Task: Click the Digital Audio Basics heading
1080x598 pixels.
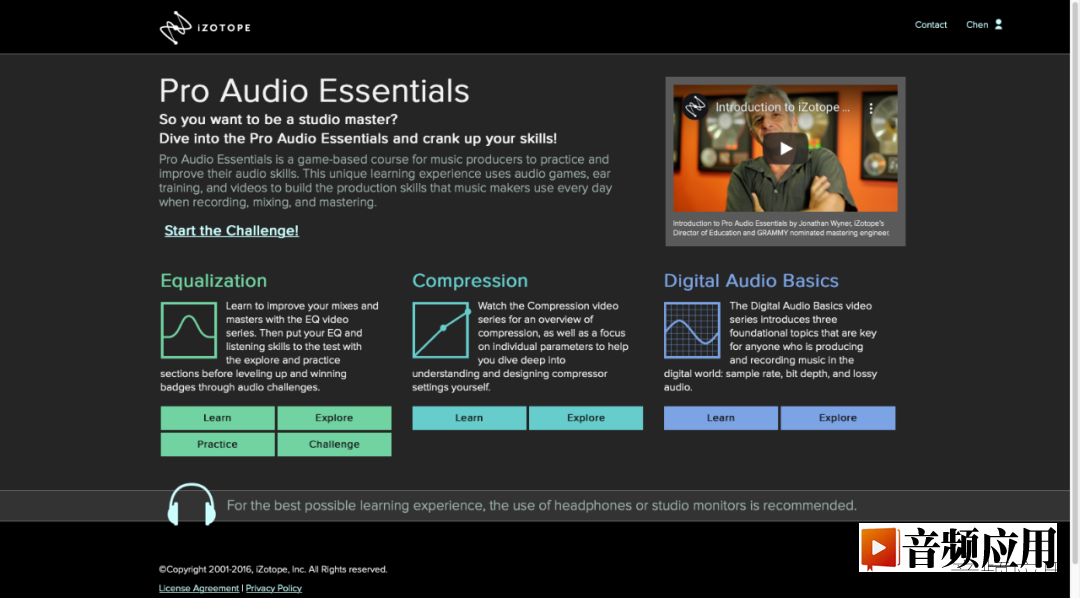Action: click(751, 281)
